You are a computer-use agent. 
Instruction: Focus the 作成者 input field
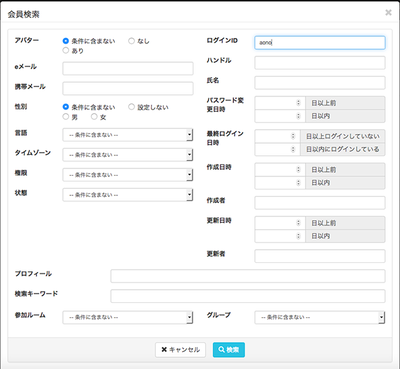pos(320,203)
